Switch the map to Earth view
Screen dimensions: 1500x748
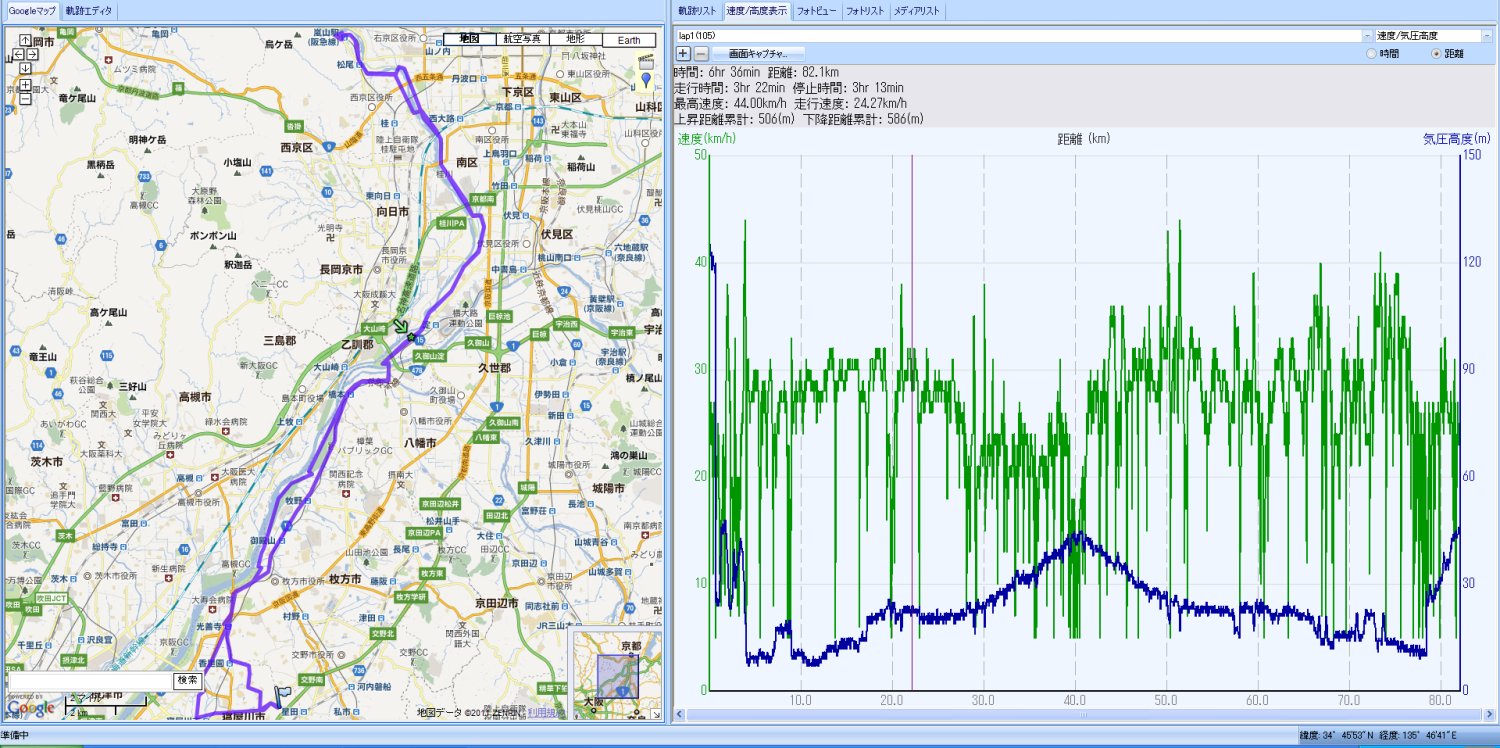[629, 39]
